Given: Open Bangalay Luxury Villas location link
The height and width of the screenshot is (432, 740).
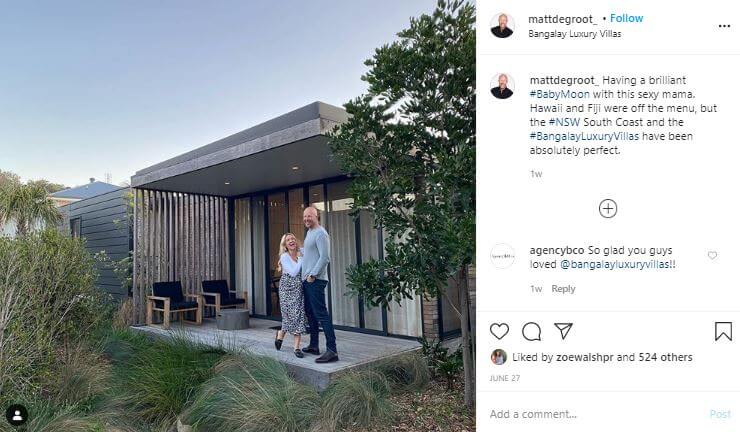Looking at the screenshot, I should (574, 34).
